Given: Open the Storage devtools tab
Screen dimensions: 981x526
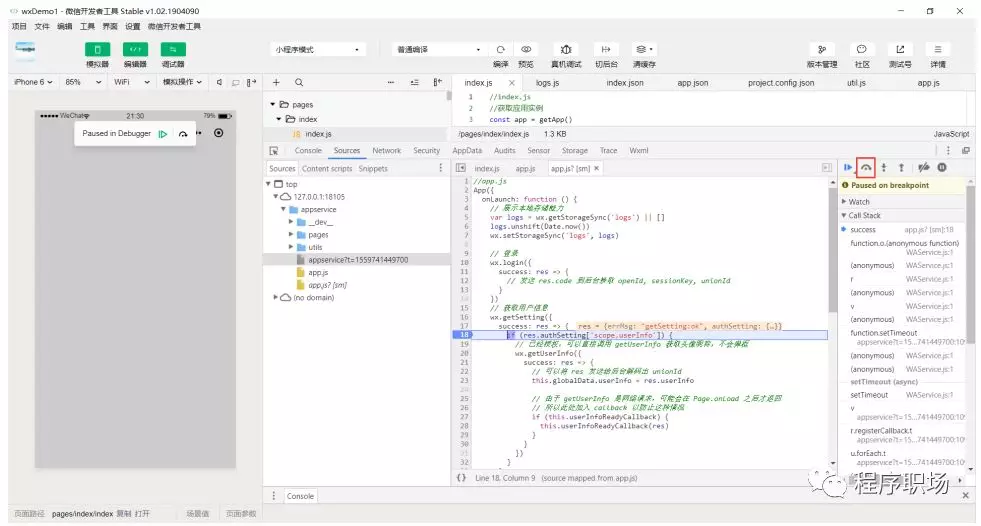Looking at the screenshot, I should [x=574, y=151].
